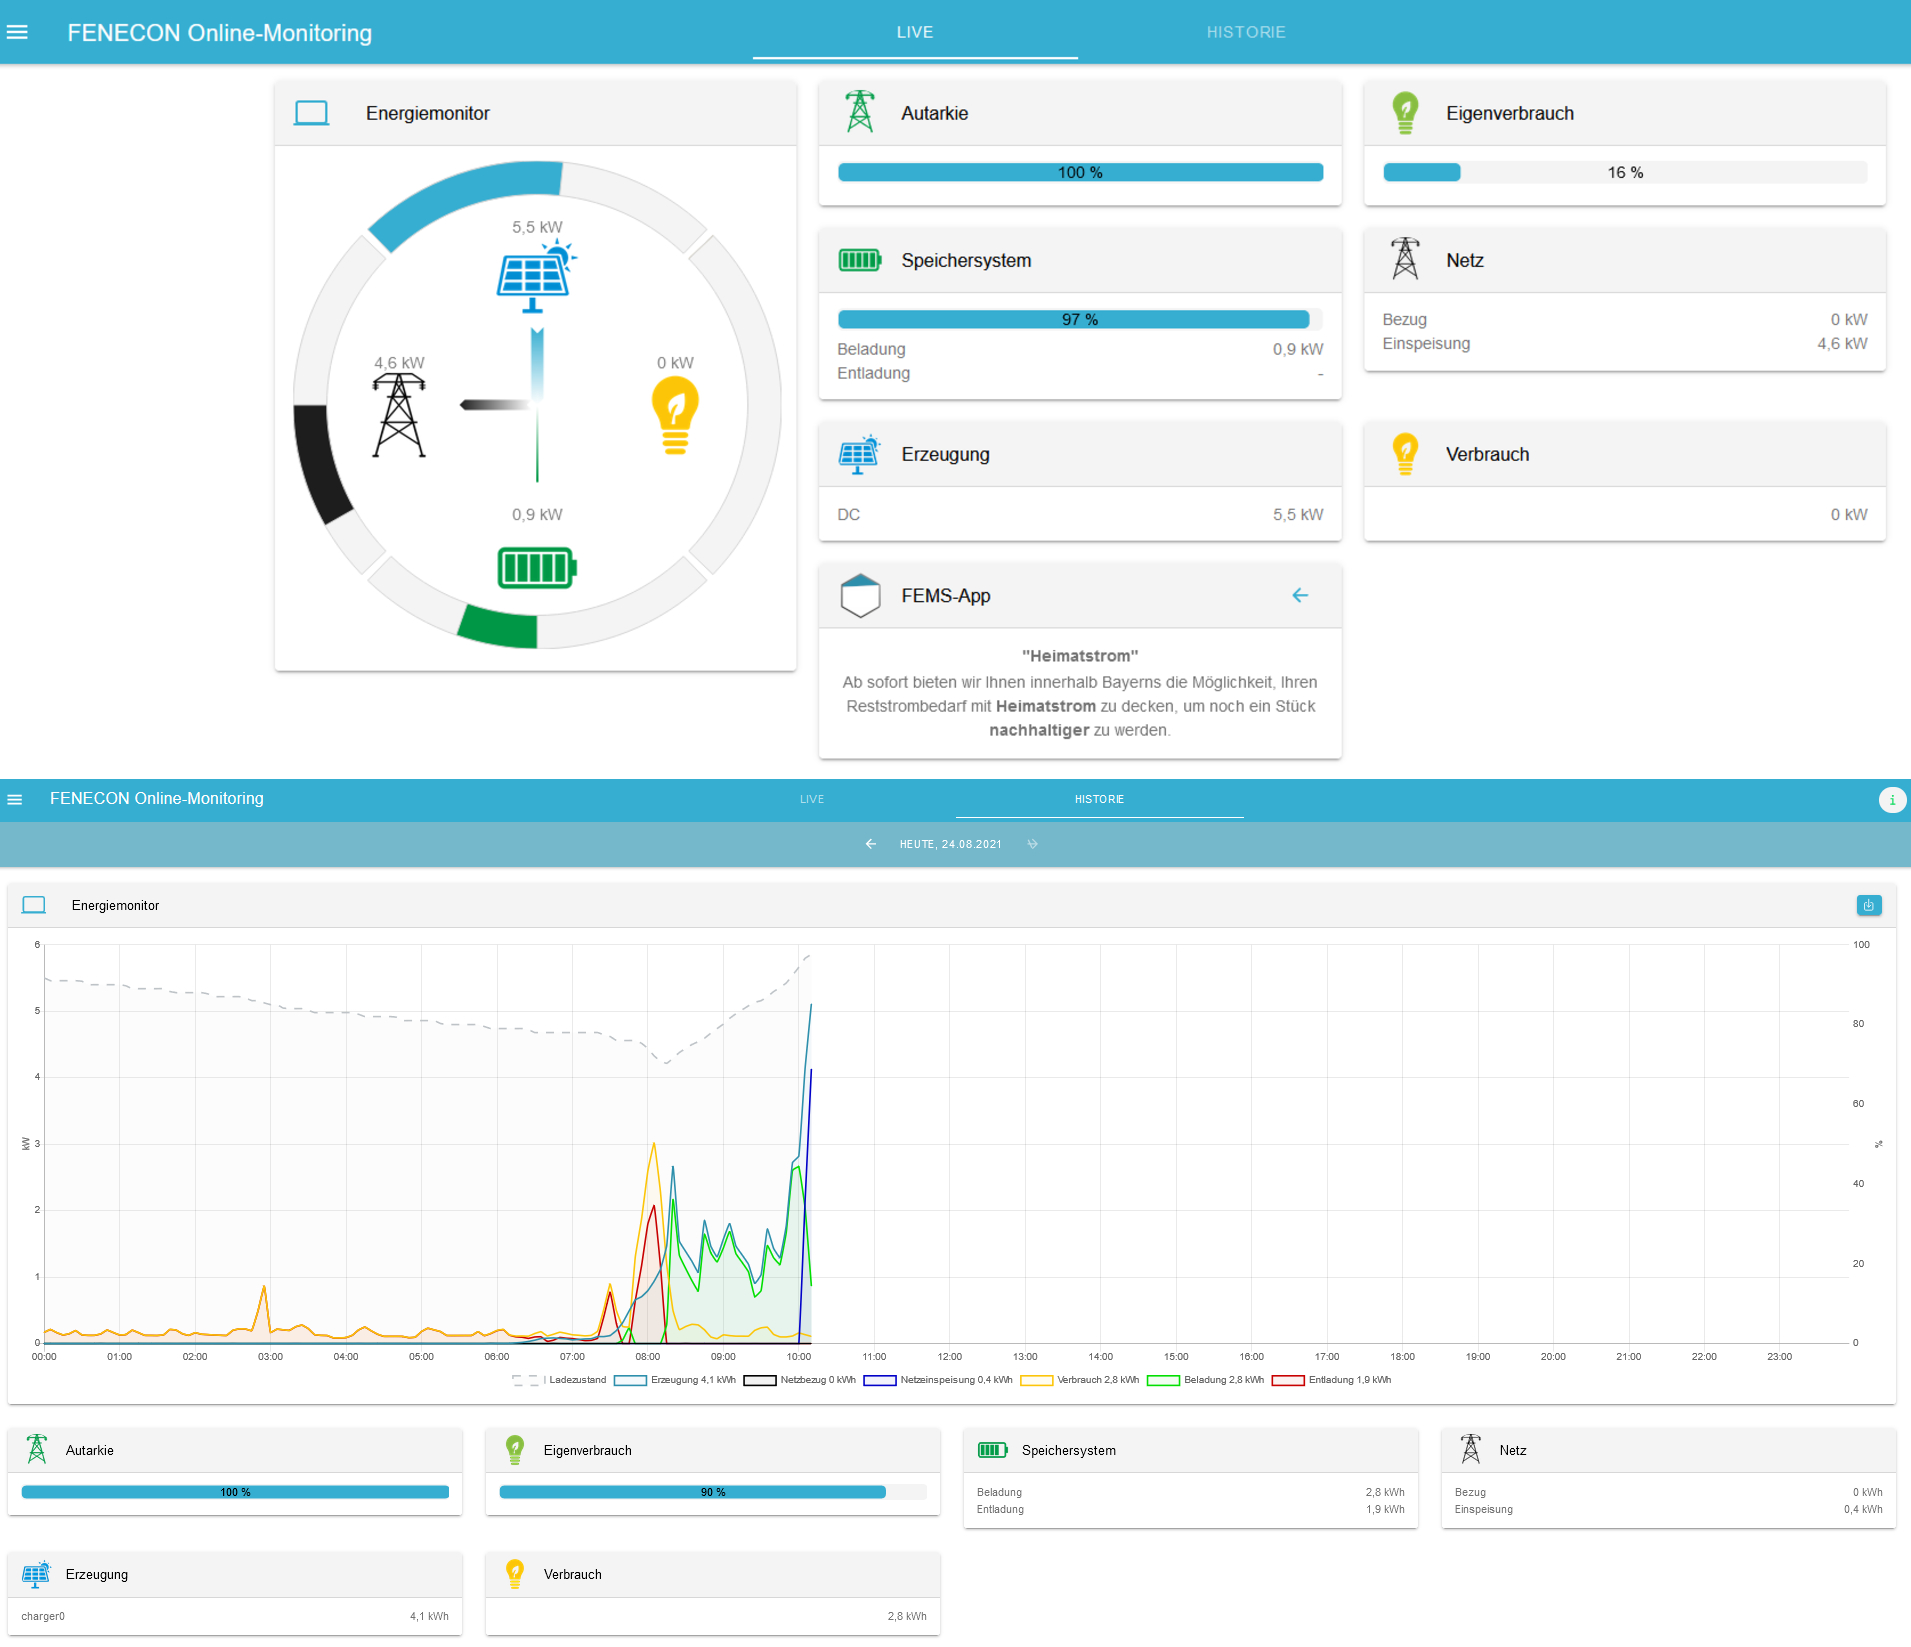Click yellow bulb icon on live Verbrauch card
The image size is (1911, 1647).
(x=1405, y=454)
